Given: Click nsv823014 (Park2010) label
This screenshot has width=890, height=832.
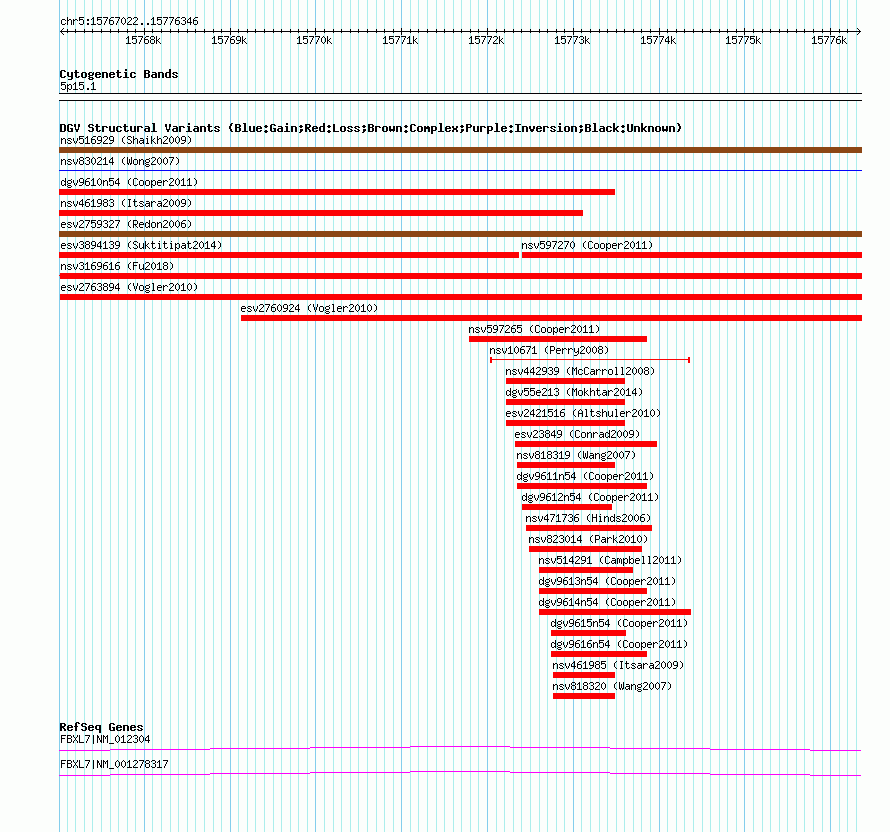Looking at the screenshot, I should tap(588, 539).
